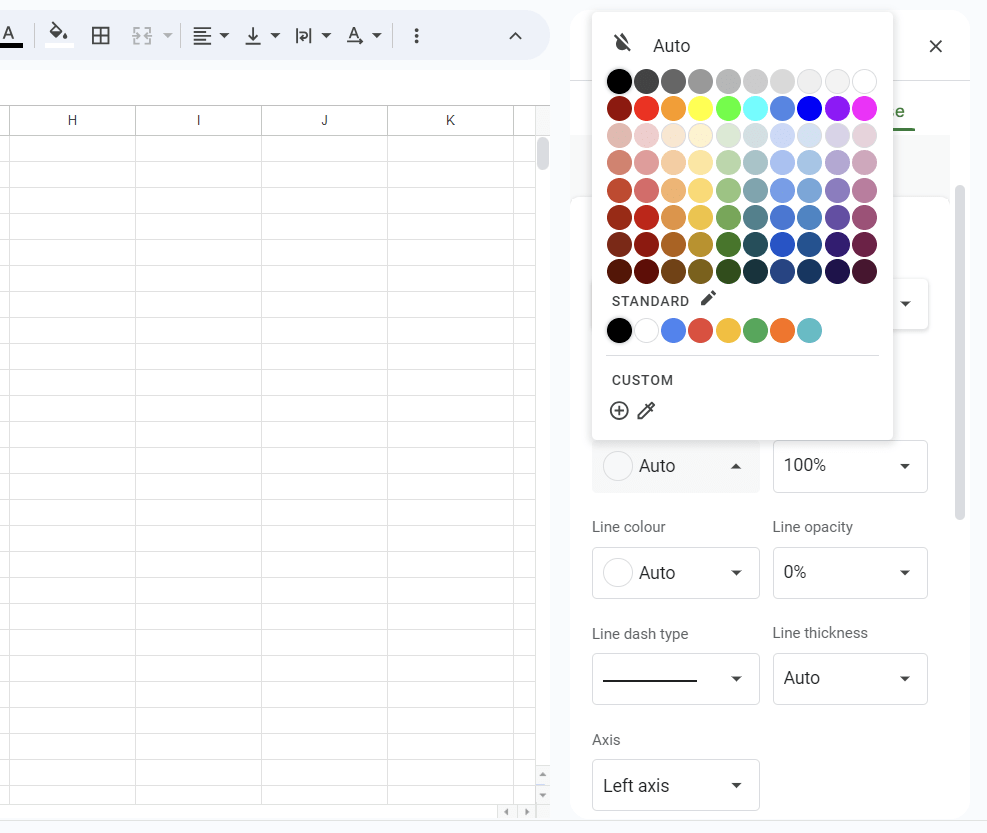The width and height of the screenshot is (987, 833).
Task: Open the Line thickness Auto dropdown
Action: tap(849, 679)
